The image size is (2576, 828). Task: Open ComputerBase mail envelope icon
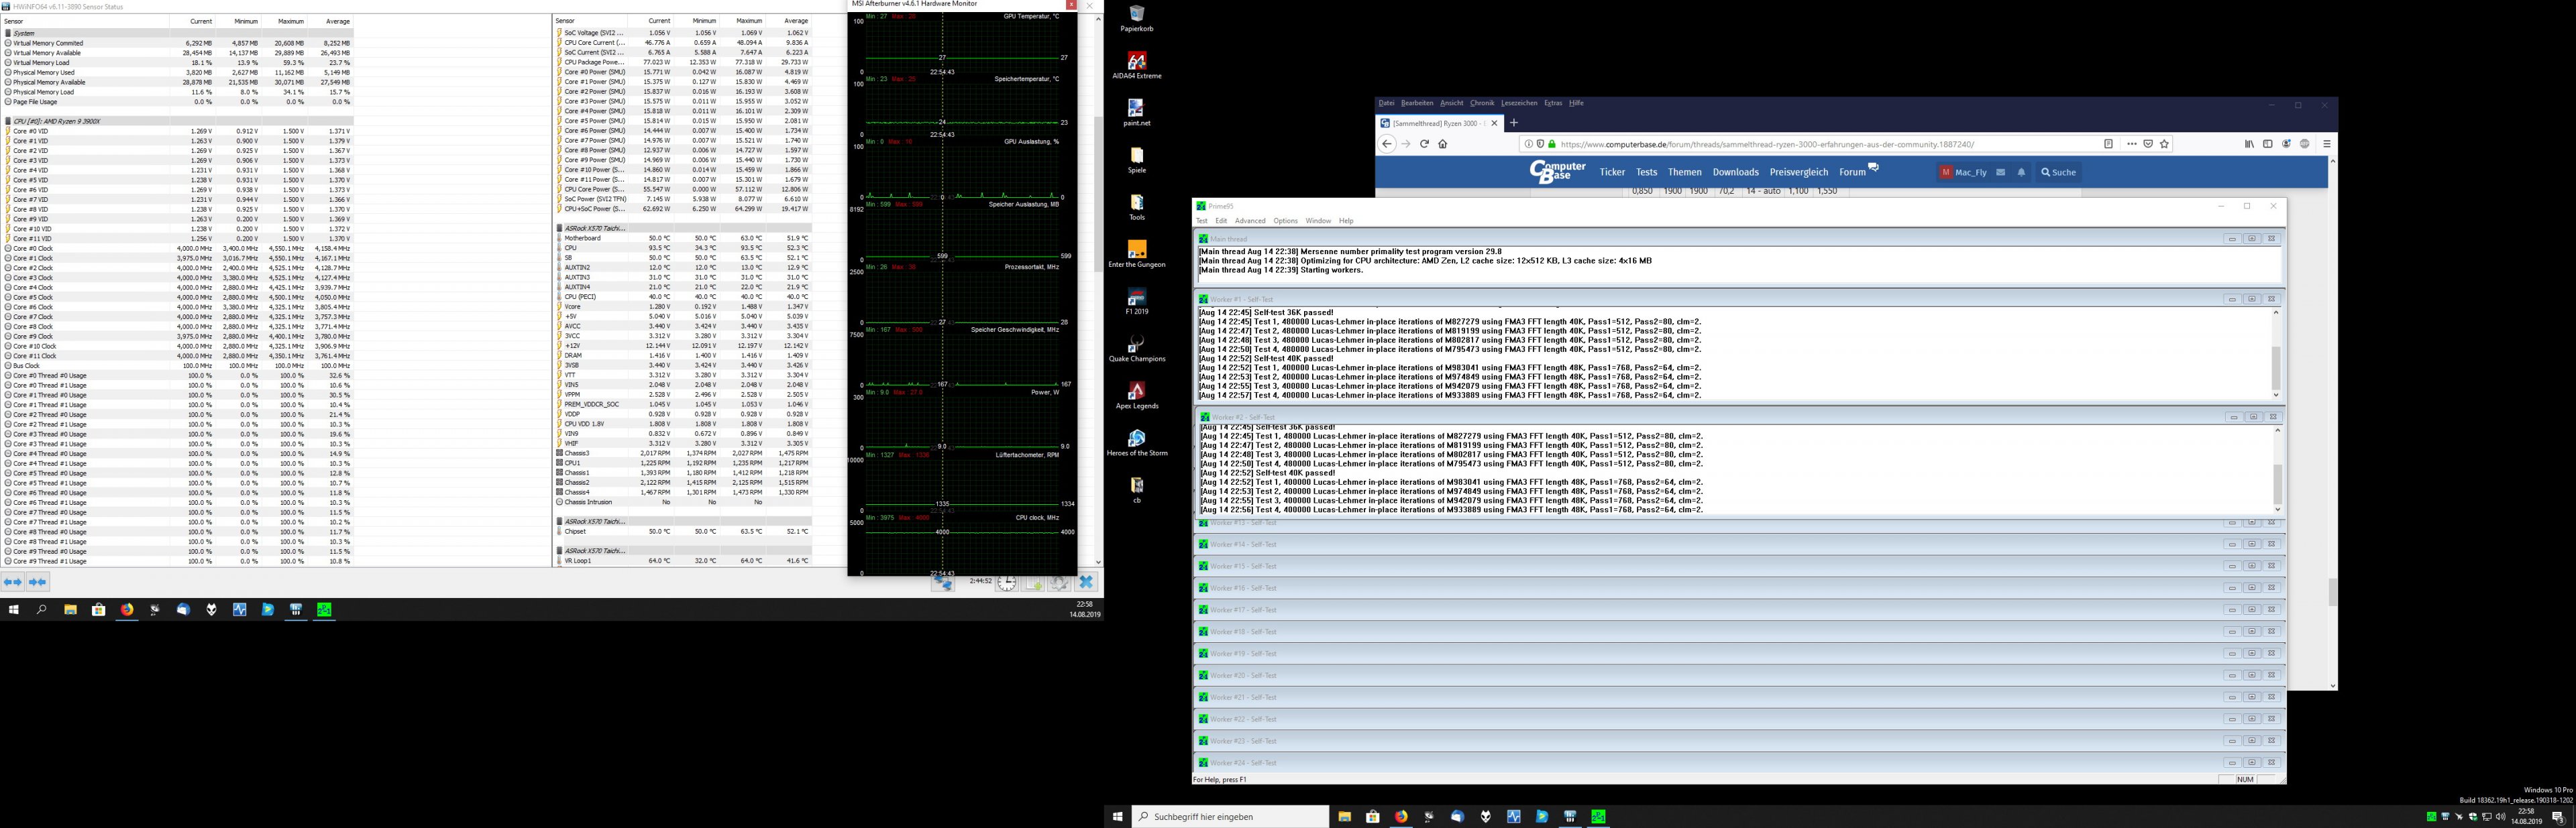pyautogui.click(x=2000, y=172)
